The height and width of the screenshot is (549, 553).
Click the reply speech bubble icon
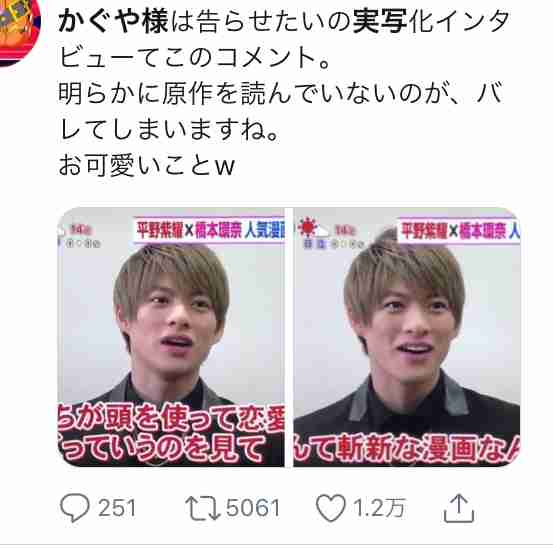click(74, 508)
